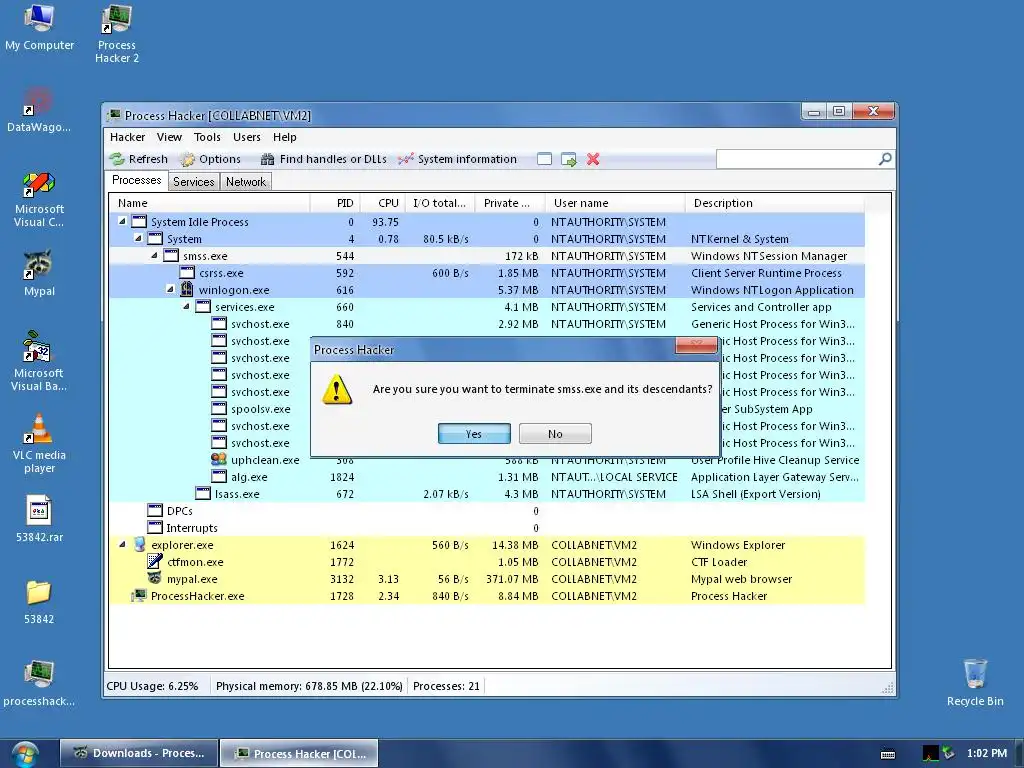
Task: Open Microsoft Visual Ba... desktop shortcut
Action: coord(39,360)
